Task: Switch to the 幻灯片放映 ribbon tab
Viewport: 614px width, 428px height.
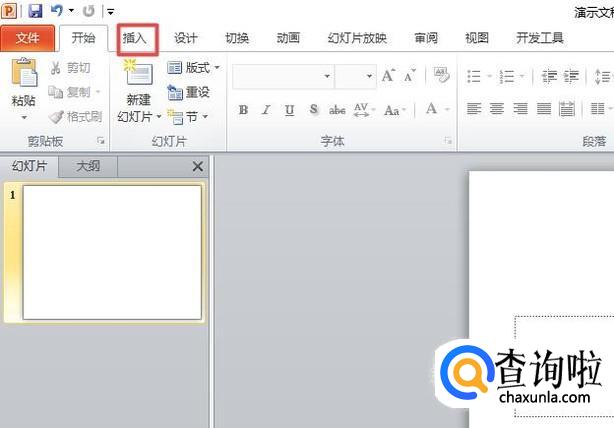Action: tap(357, 38)
